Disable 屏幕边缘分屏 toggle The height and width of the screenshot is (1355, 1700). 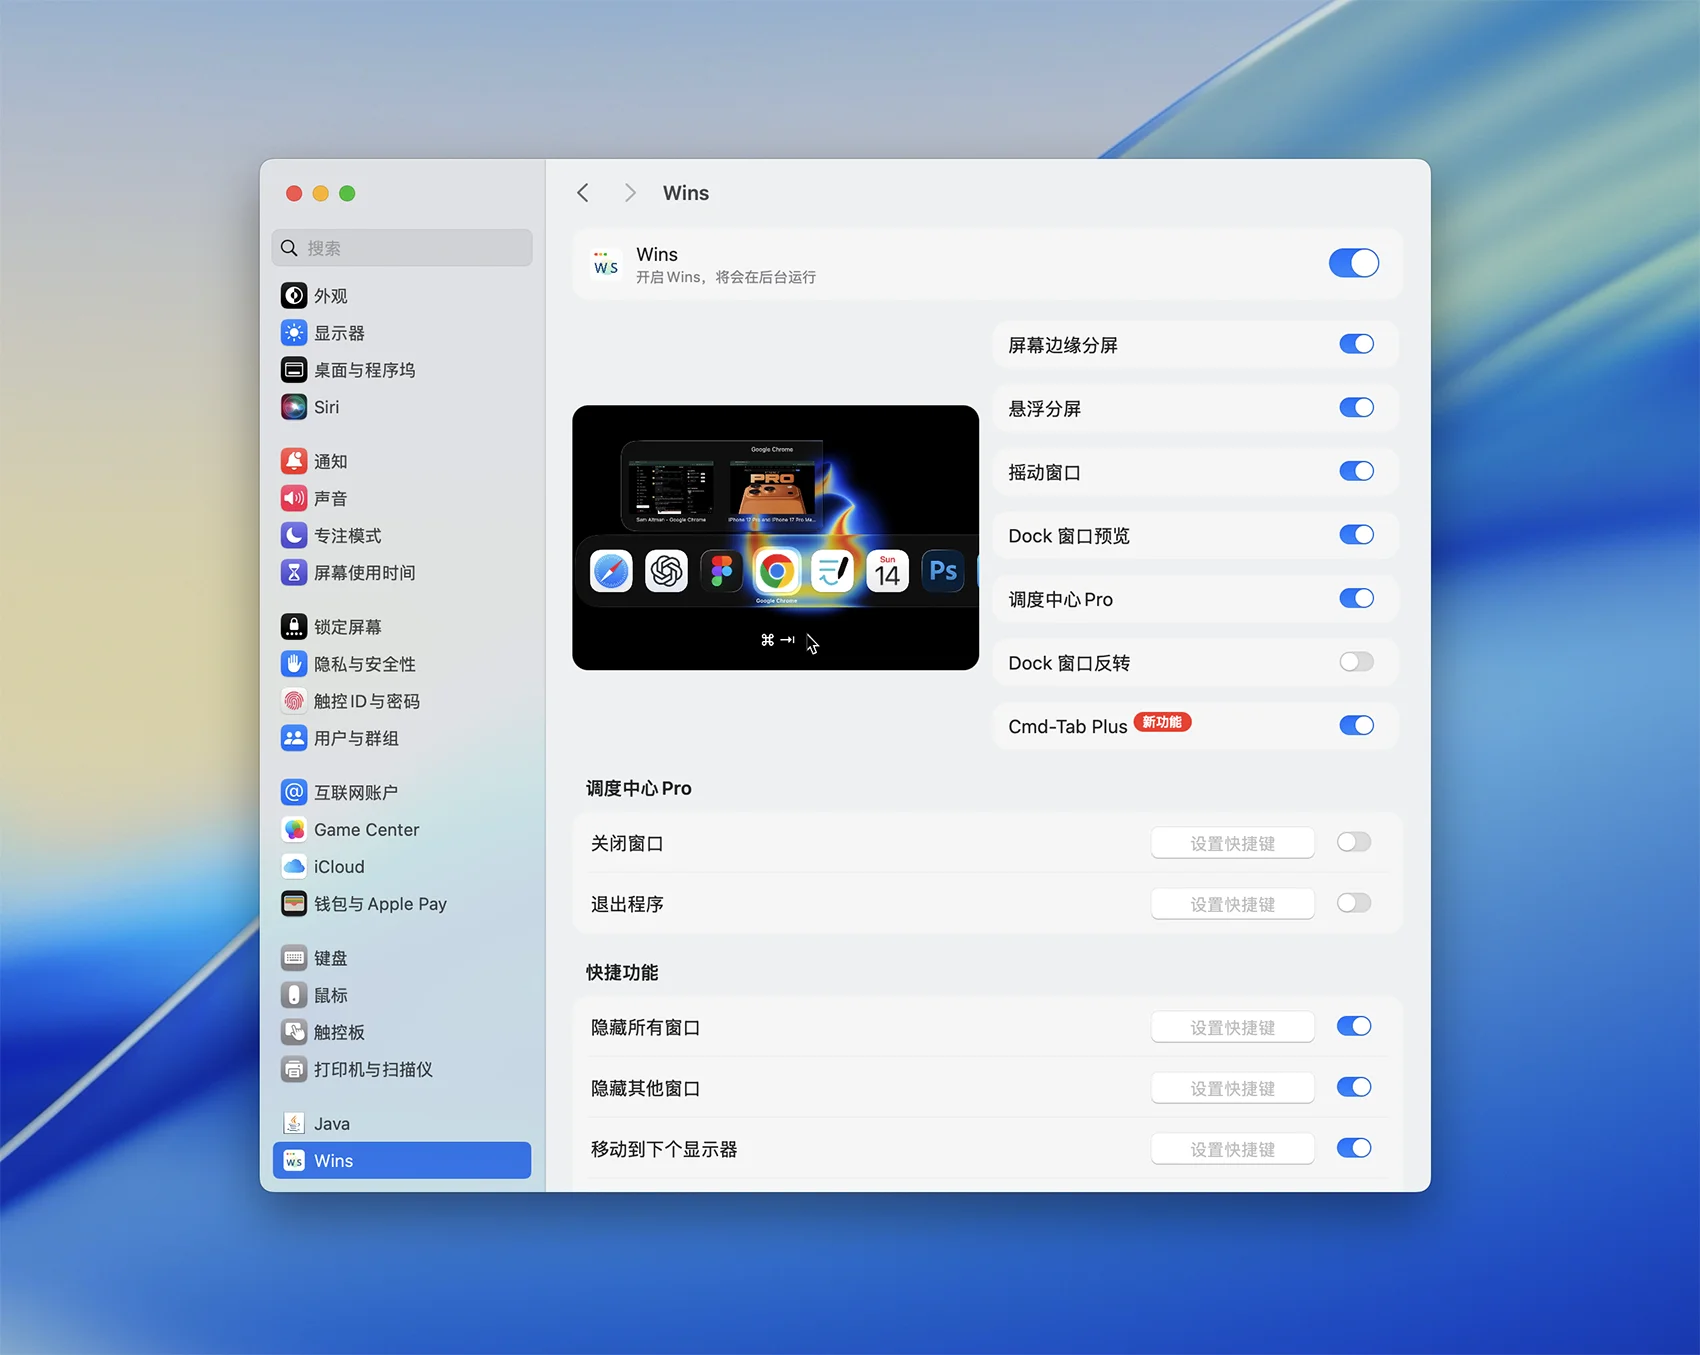[1356, 344]
